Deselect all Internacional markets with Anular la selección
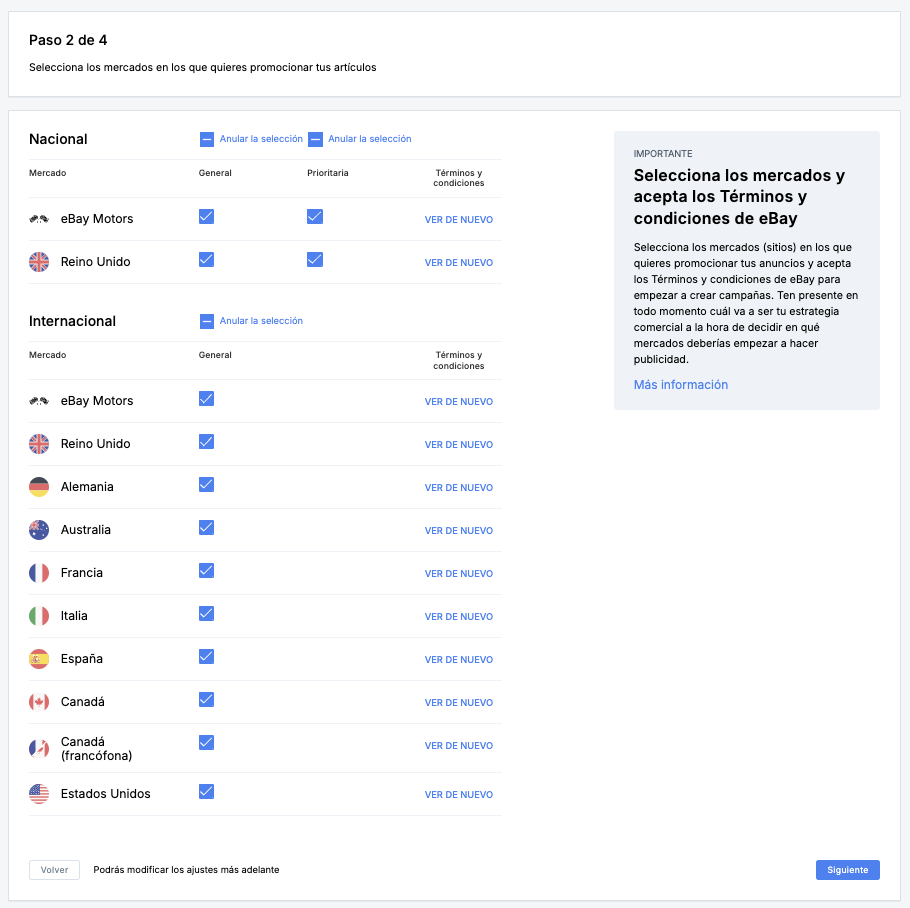This screenshot has width=910, height=908. [x=252, y=321]
